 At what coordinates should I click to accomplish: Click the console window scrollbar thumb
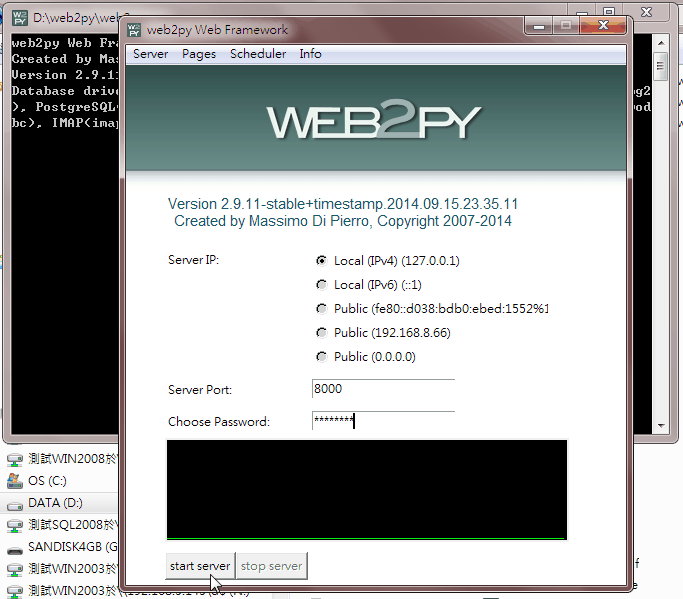point(661,66)
